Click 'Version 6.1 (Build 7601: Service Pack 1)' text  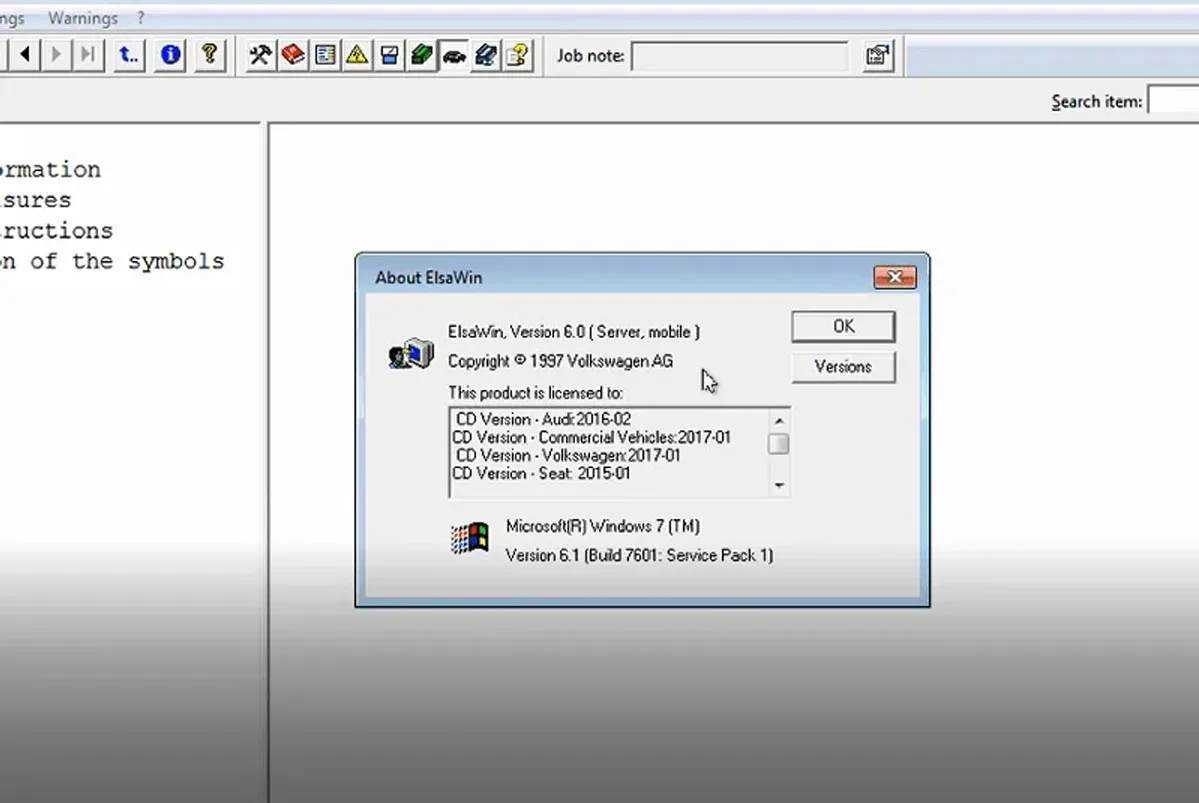coord(639,555)
